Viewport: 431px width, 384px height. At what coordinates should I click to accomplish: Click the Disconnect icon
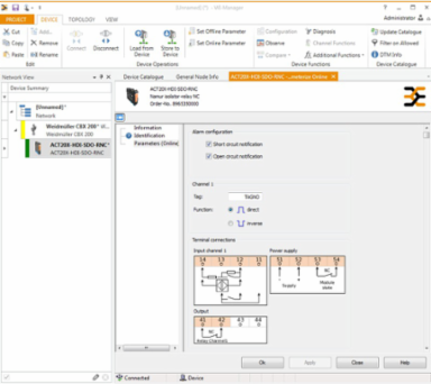pyautogui.click(x=106, y=37)
